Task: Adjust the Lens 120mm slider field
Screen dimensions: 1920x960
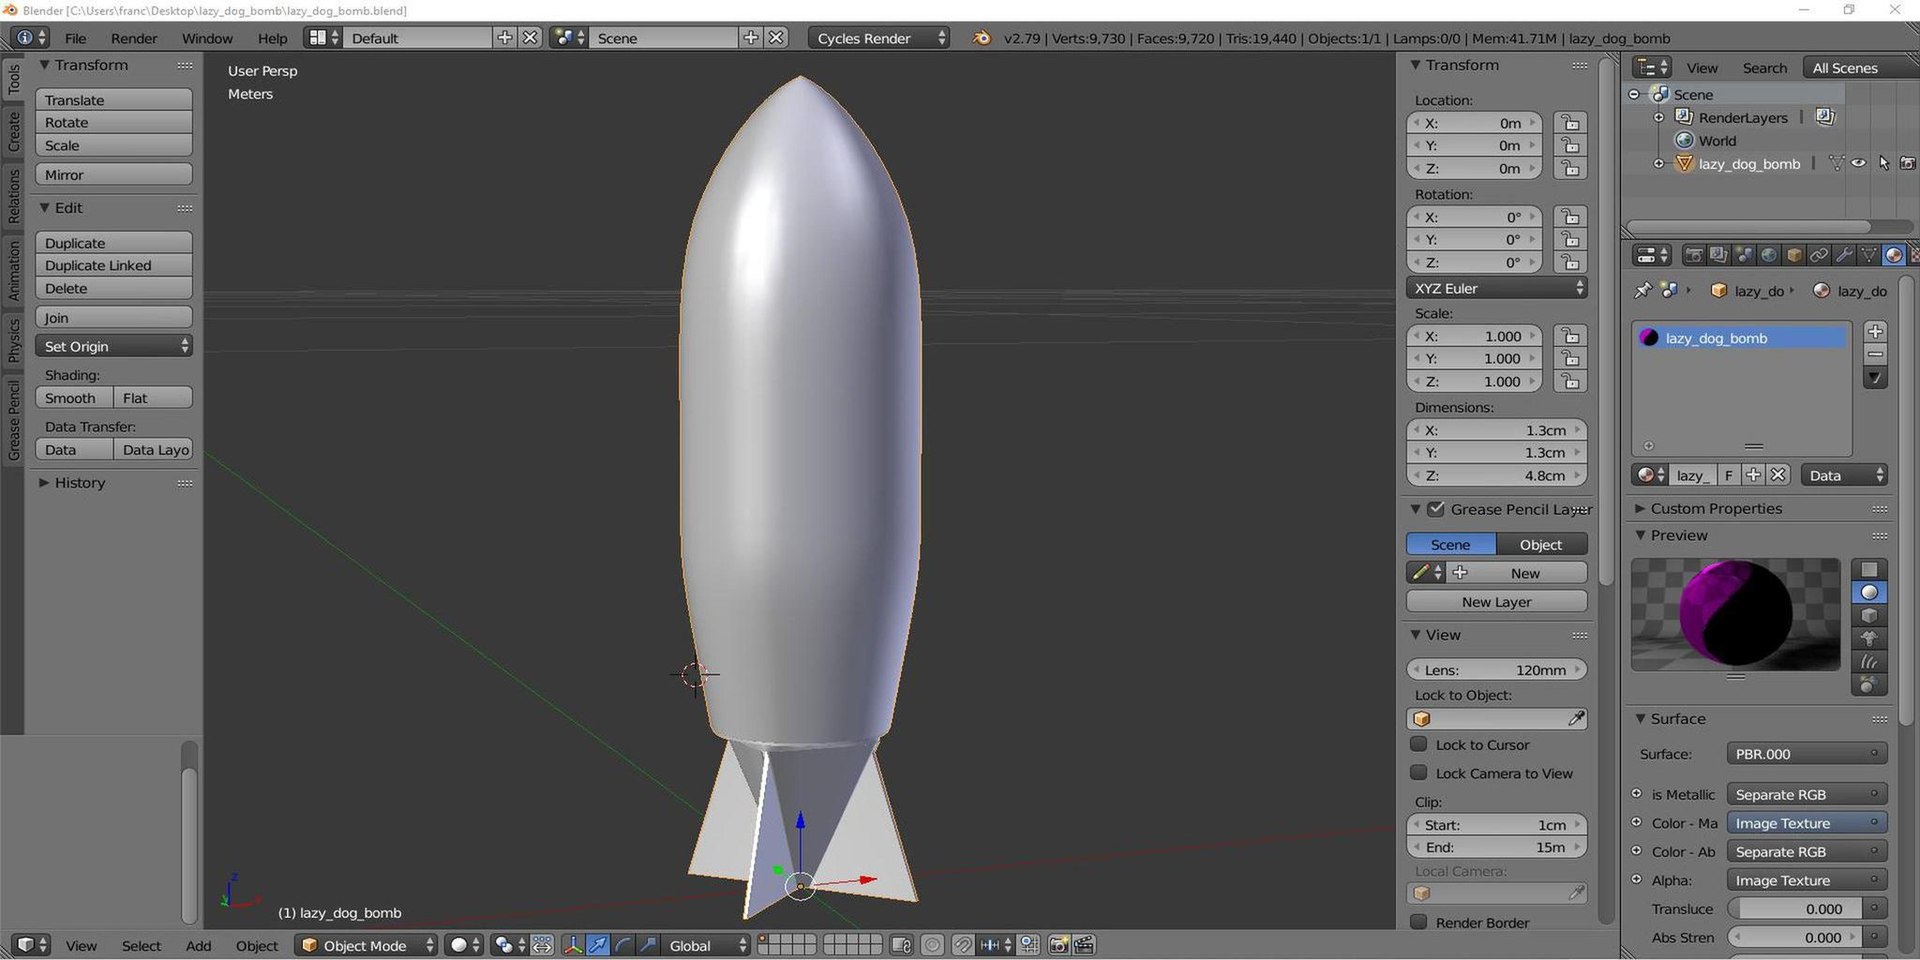Action: pos(1496,670)
